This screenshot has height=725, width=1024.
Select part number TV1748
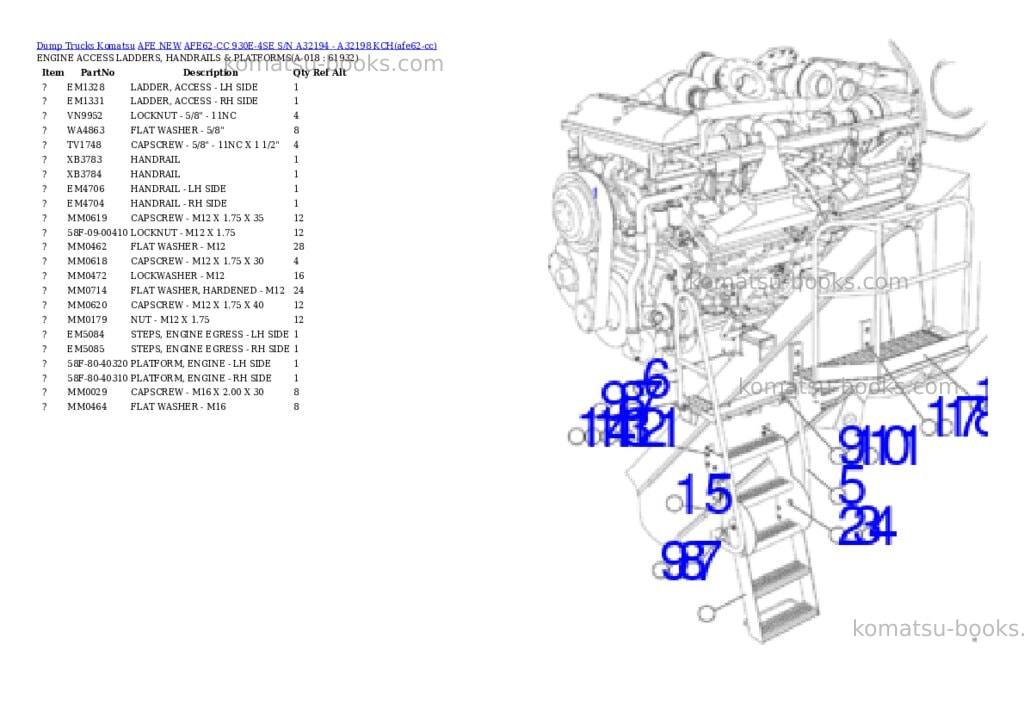(84, 145)
